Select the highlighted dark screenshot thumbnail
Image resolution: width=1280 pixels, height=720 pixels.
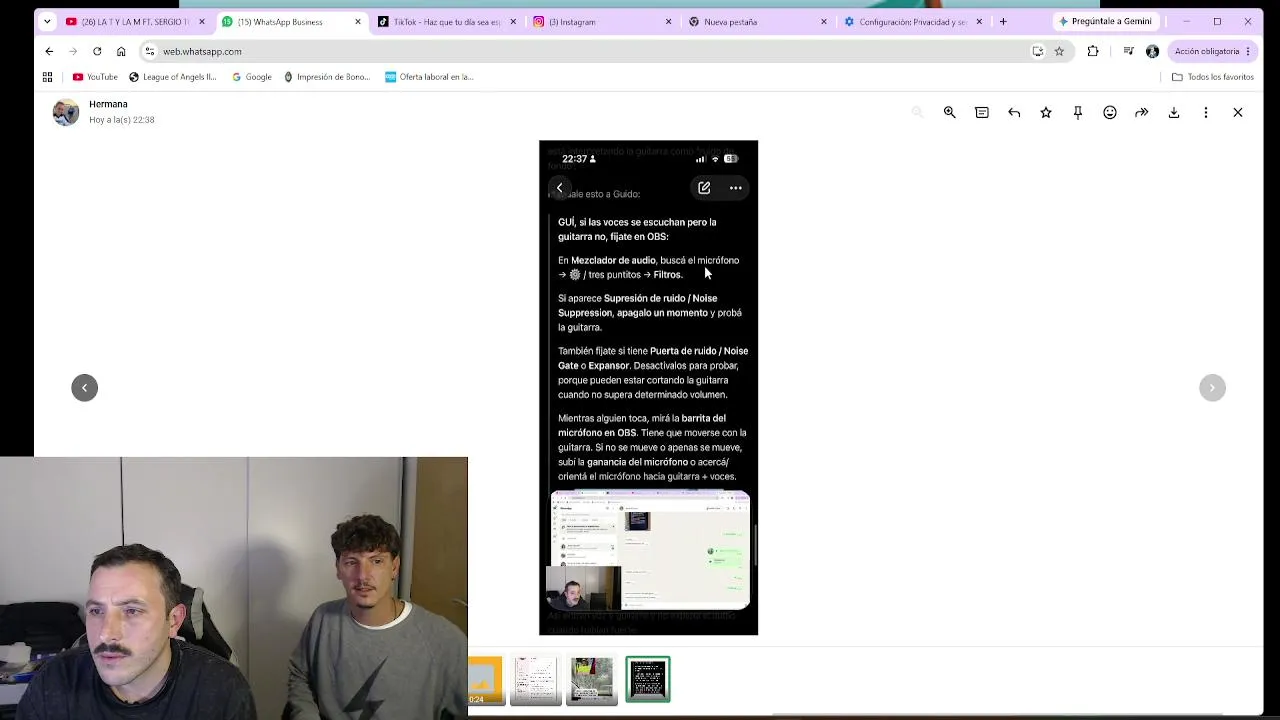click(x=648, y=680)
